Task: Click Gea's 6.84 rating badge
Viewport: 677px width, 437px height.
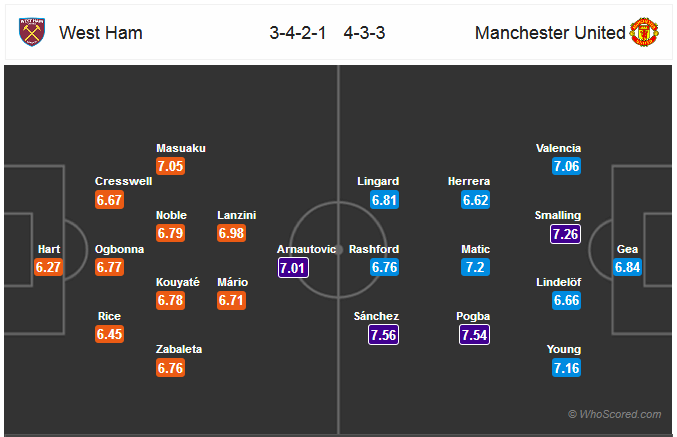Action: [627, 267]
